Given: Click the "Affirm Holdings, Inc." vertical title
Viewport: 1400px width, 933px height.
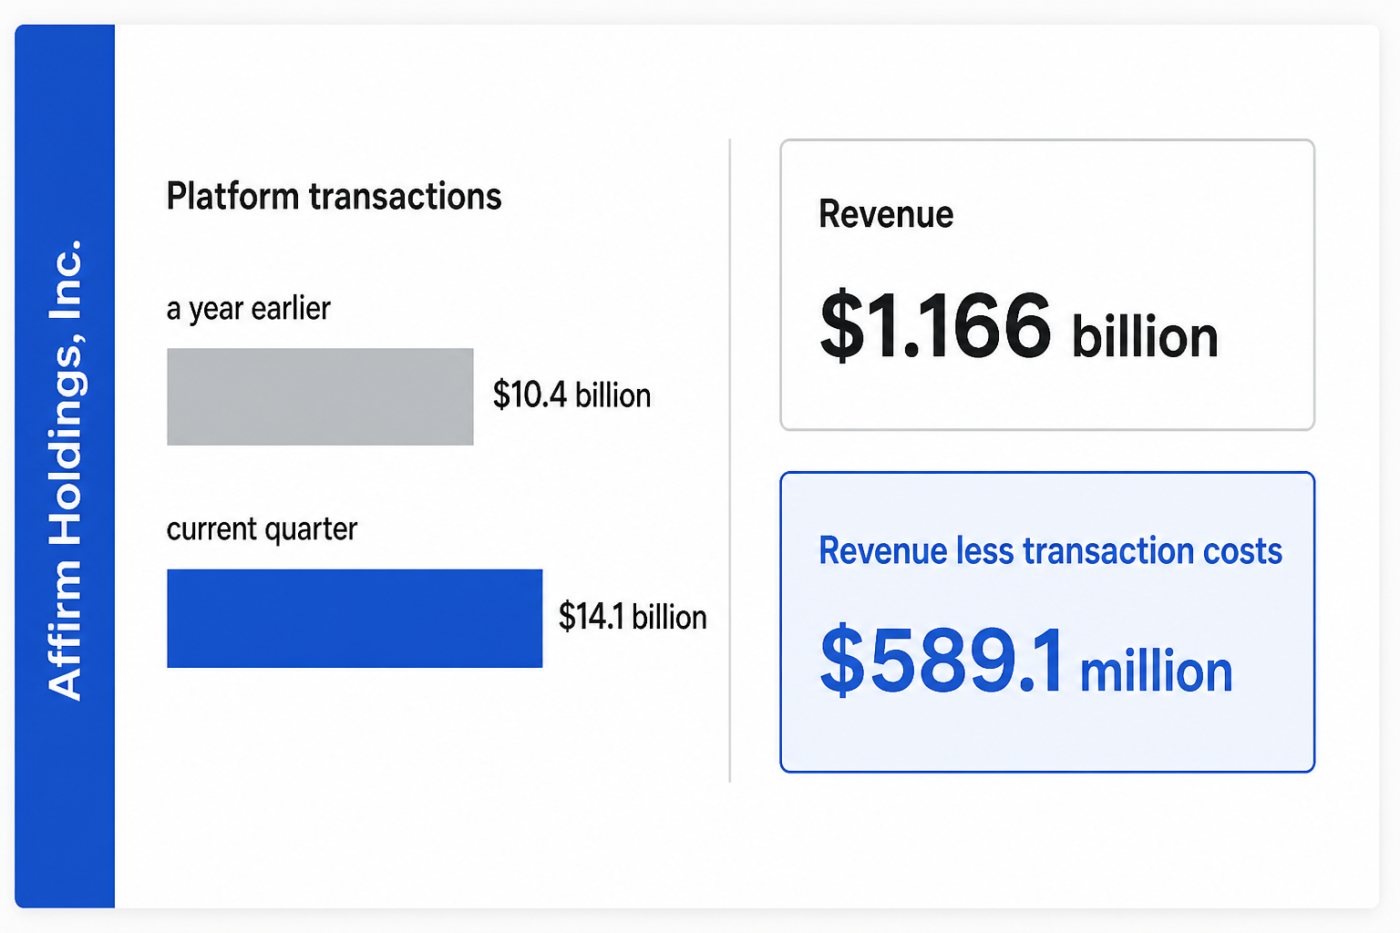Looking at the screenshot, I should tap(65, 469).
